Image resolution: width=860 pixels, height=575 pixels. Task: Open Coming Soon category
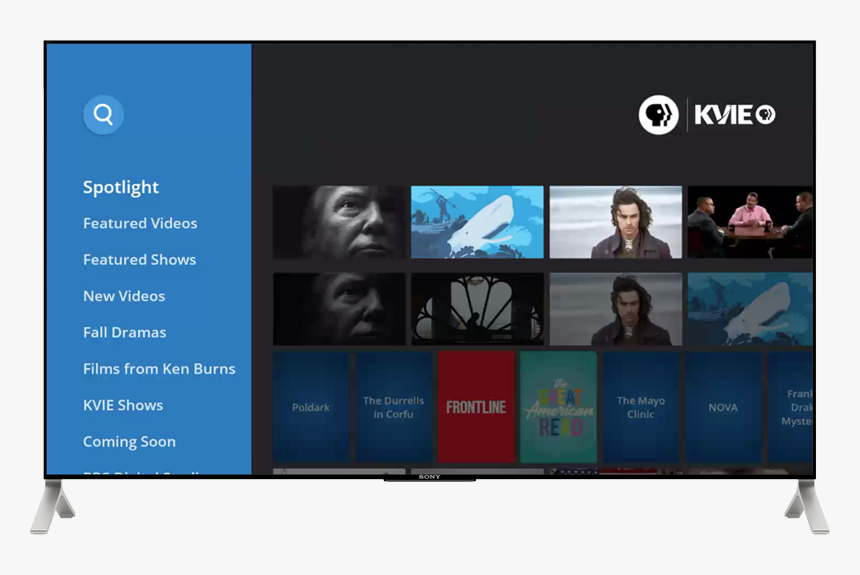pos(129,442)
